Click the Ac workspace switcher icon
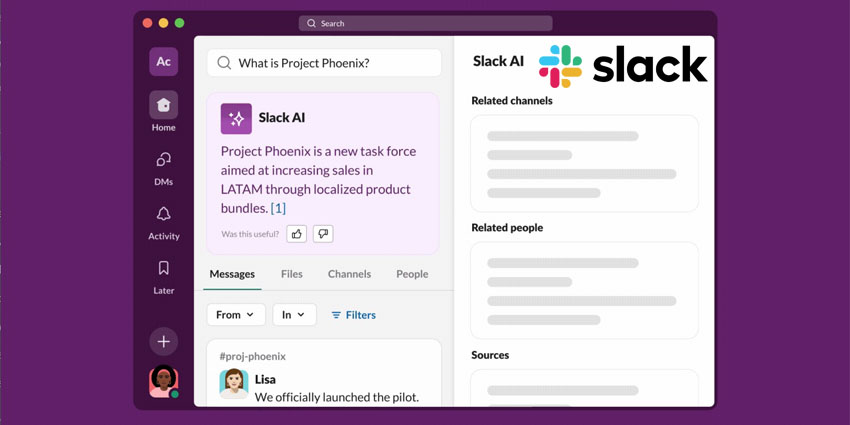Viewport: 850px width, 425px height. (164, 61)
